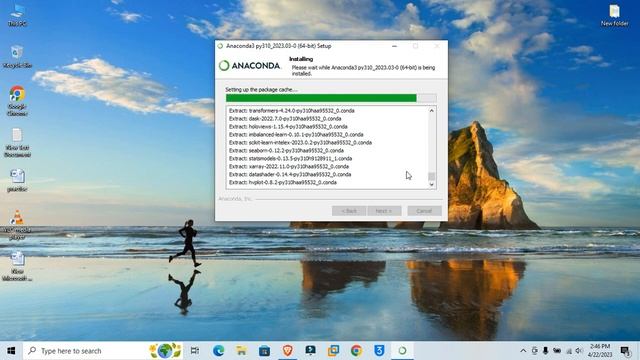The width and height of the screenshot is (640, 360).
Task: Open network status tray icon
Action: pos(568,351)
